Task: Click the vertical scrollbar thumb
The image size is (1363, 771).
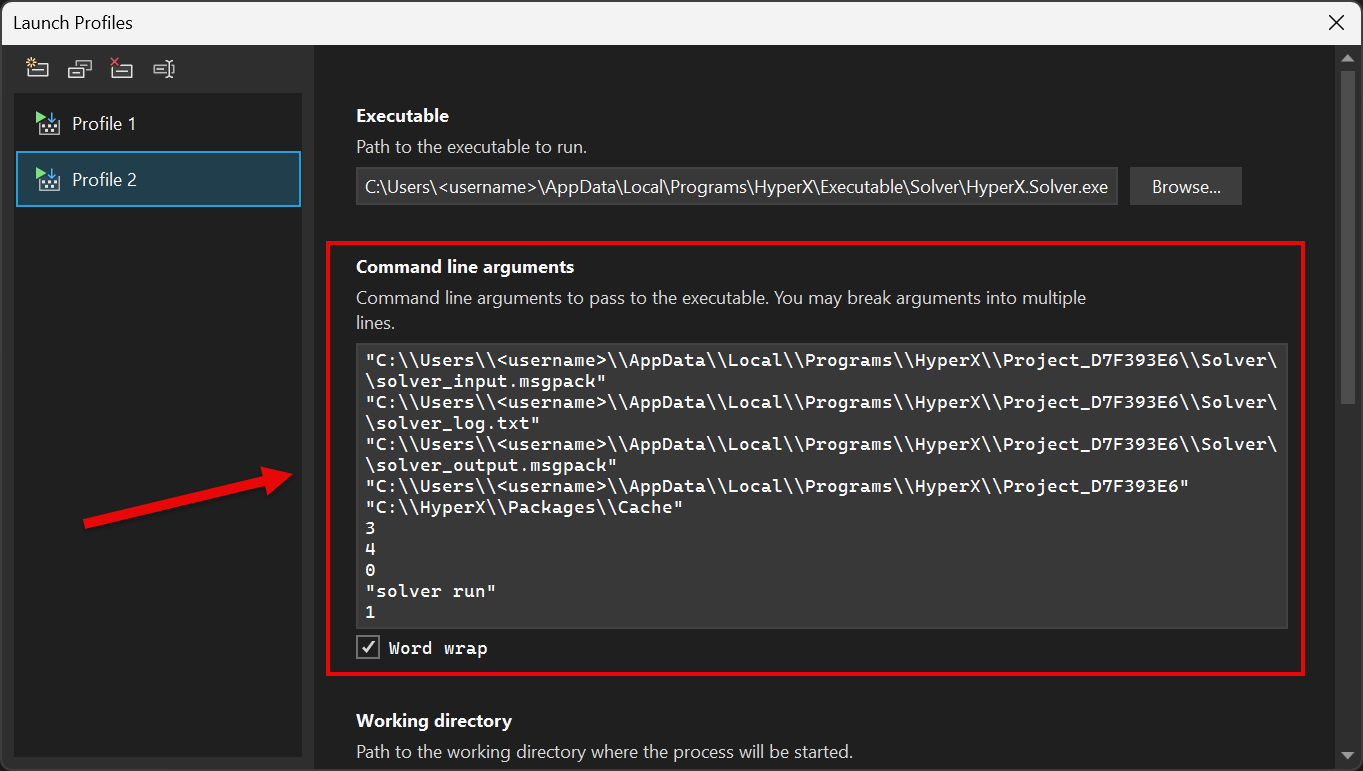Action: point(1347,238)
